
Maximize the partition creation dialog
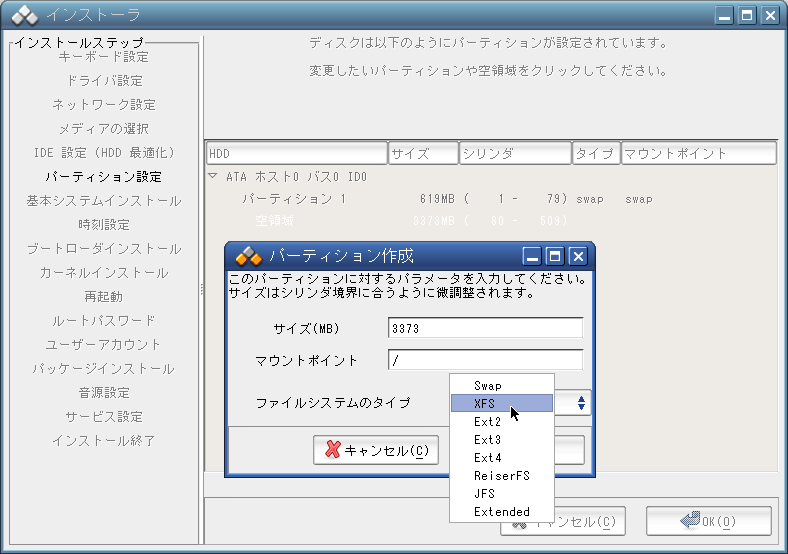(x=555, y=256)
